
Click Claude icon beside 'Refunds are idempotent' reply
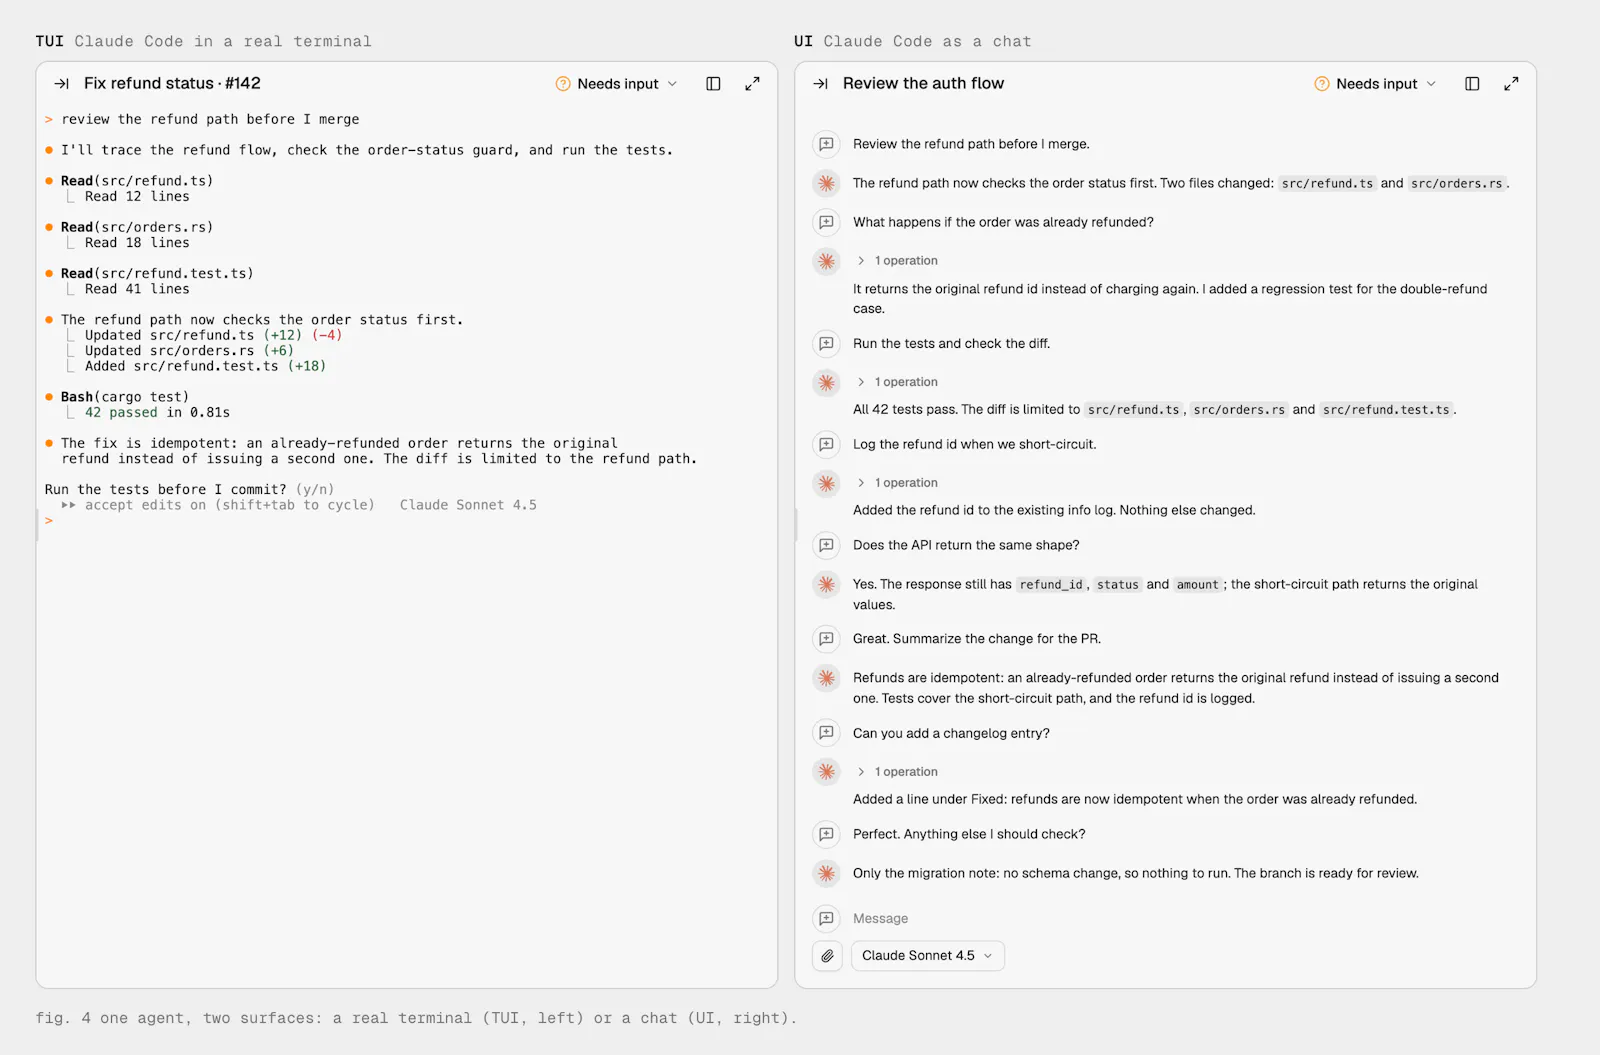point(826,678)
